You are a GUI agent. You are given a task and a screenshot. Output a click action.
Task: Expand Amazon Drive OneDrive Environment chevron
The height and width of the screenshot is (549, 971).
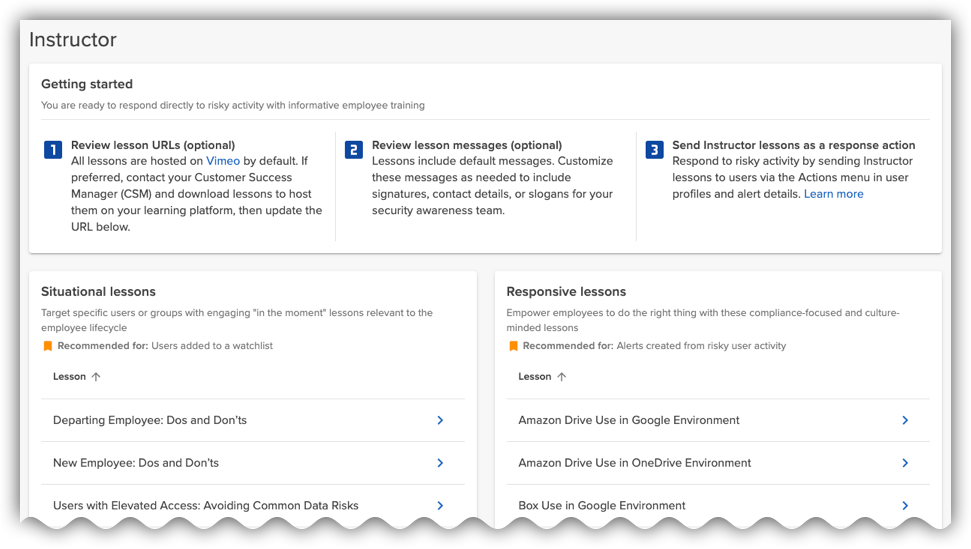(905, 463)
